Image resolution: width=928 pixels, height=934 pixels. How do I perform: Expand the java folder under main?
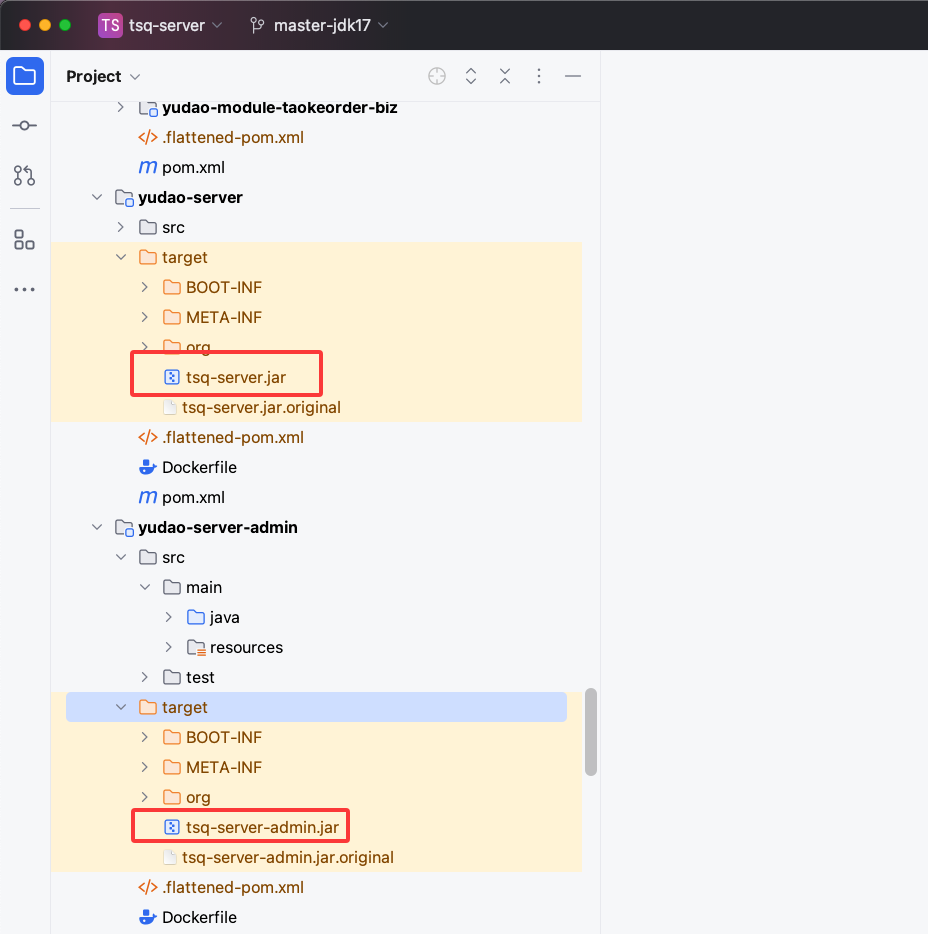click(169, 617)
